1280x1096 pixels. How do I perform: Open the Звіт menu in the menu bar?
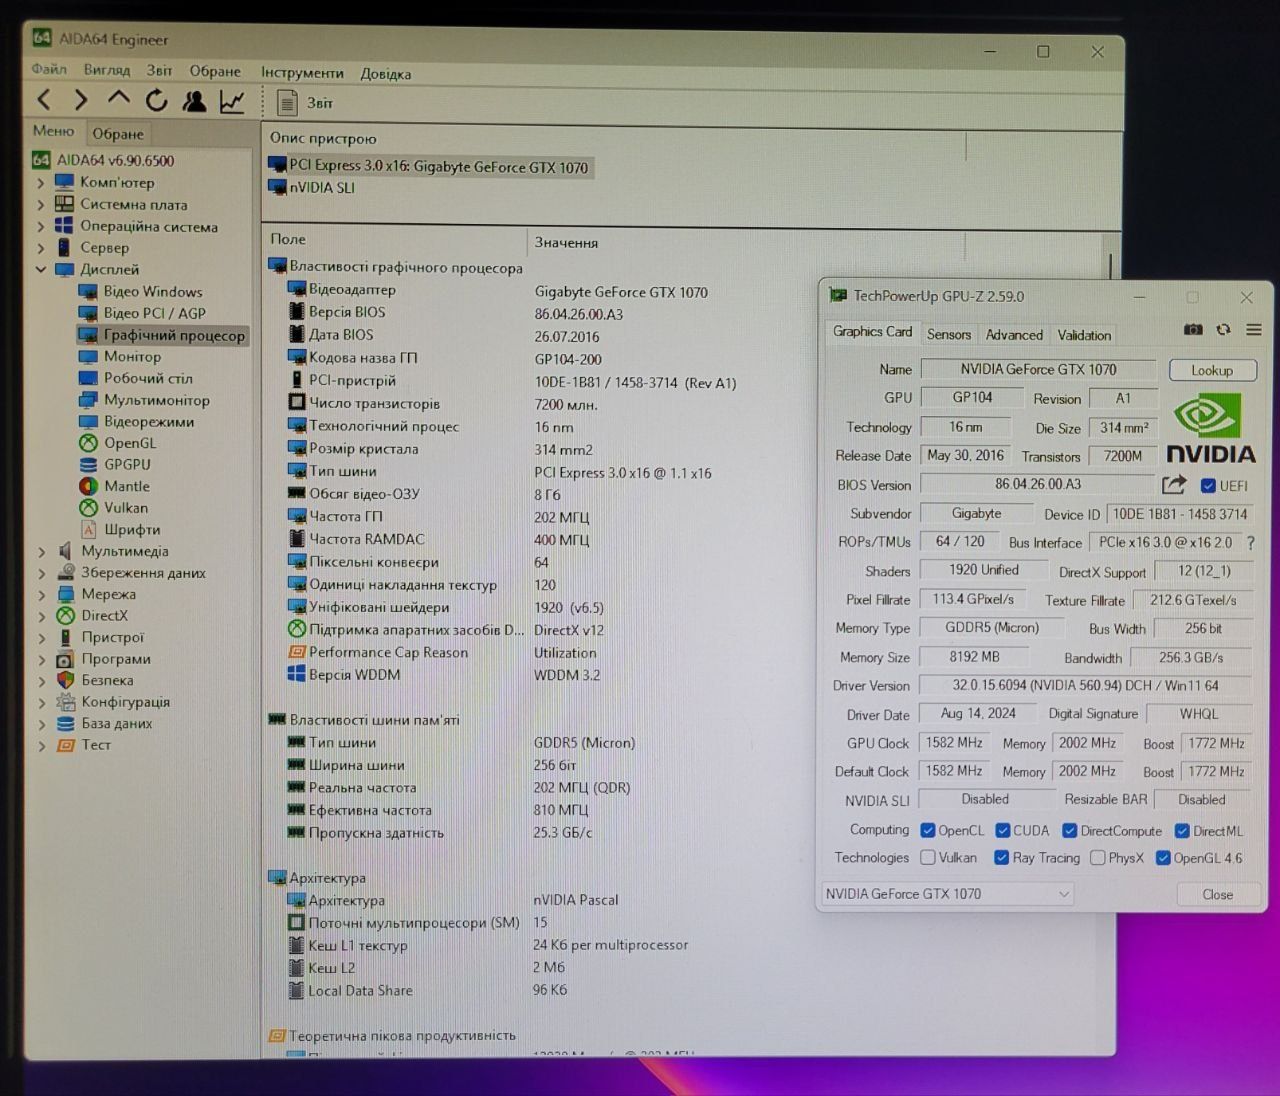click(x=160, y=71)
